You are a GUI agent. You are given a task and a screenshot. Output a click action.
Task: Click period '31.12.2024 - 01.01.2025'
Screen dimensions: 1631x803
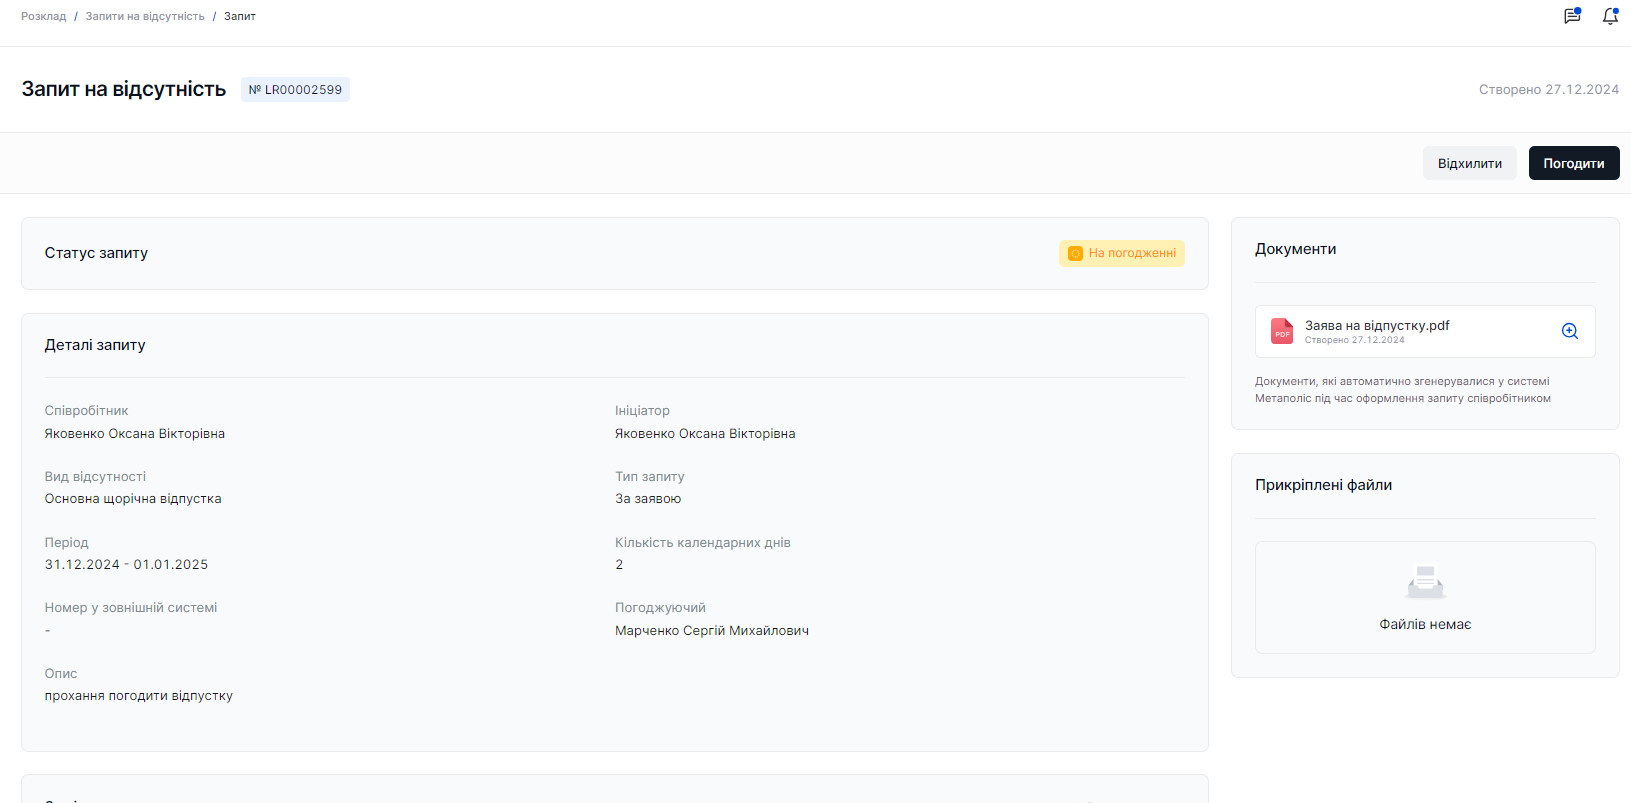(126, 564)
